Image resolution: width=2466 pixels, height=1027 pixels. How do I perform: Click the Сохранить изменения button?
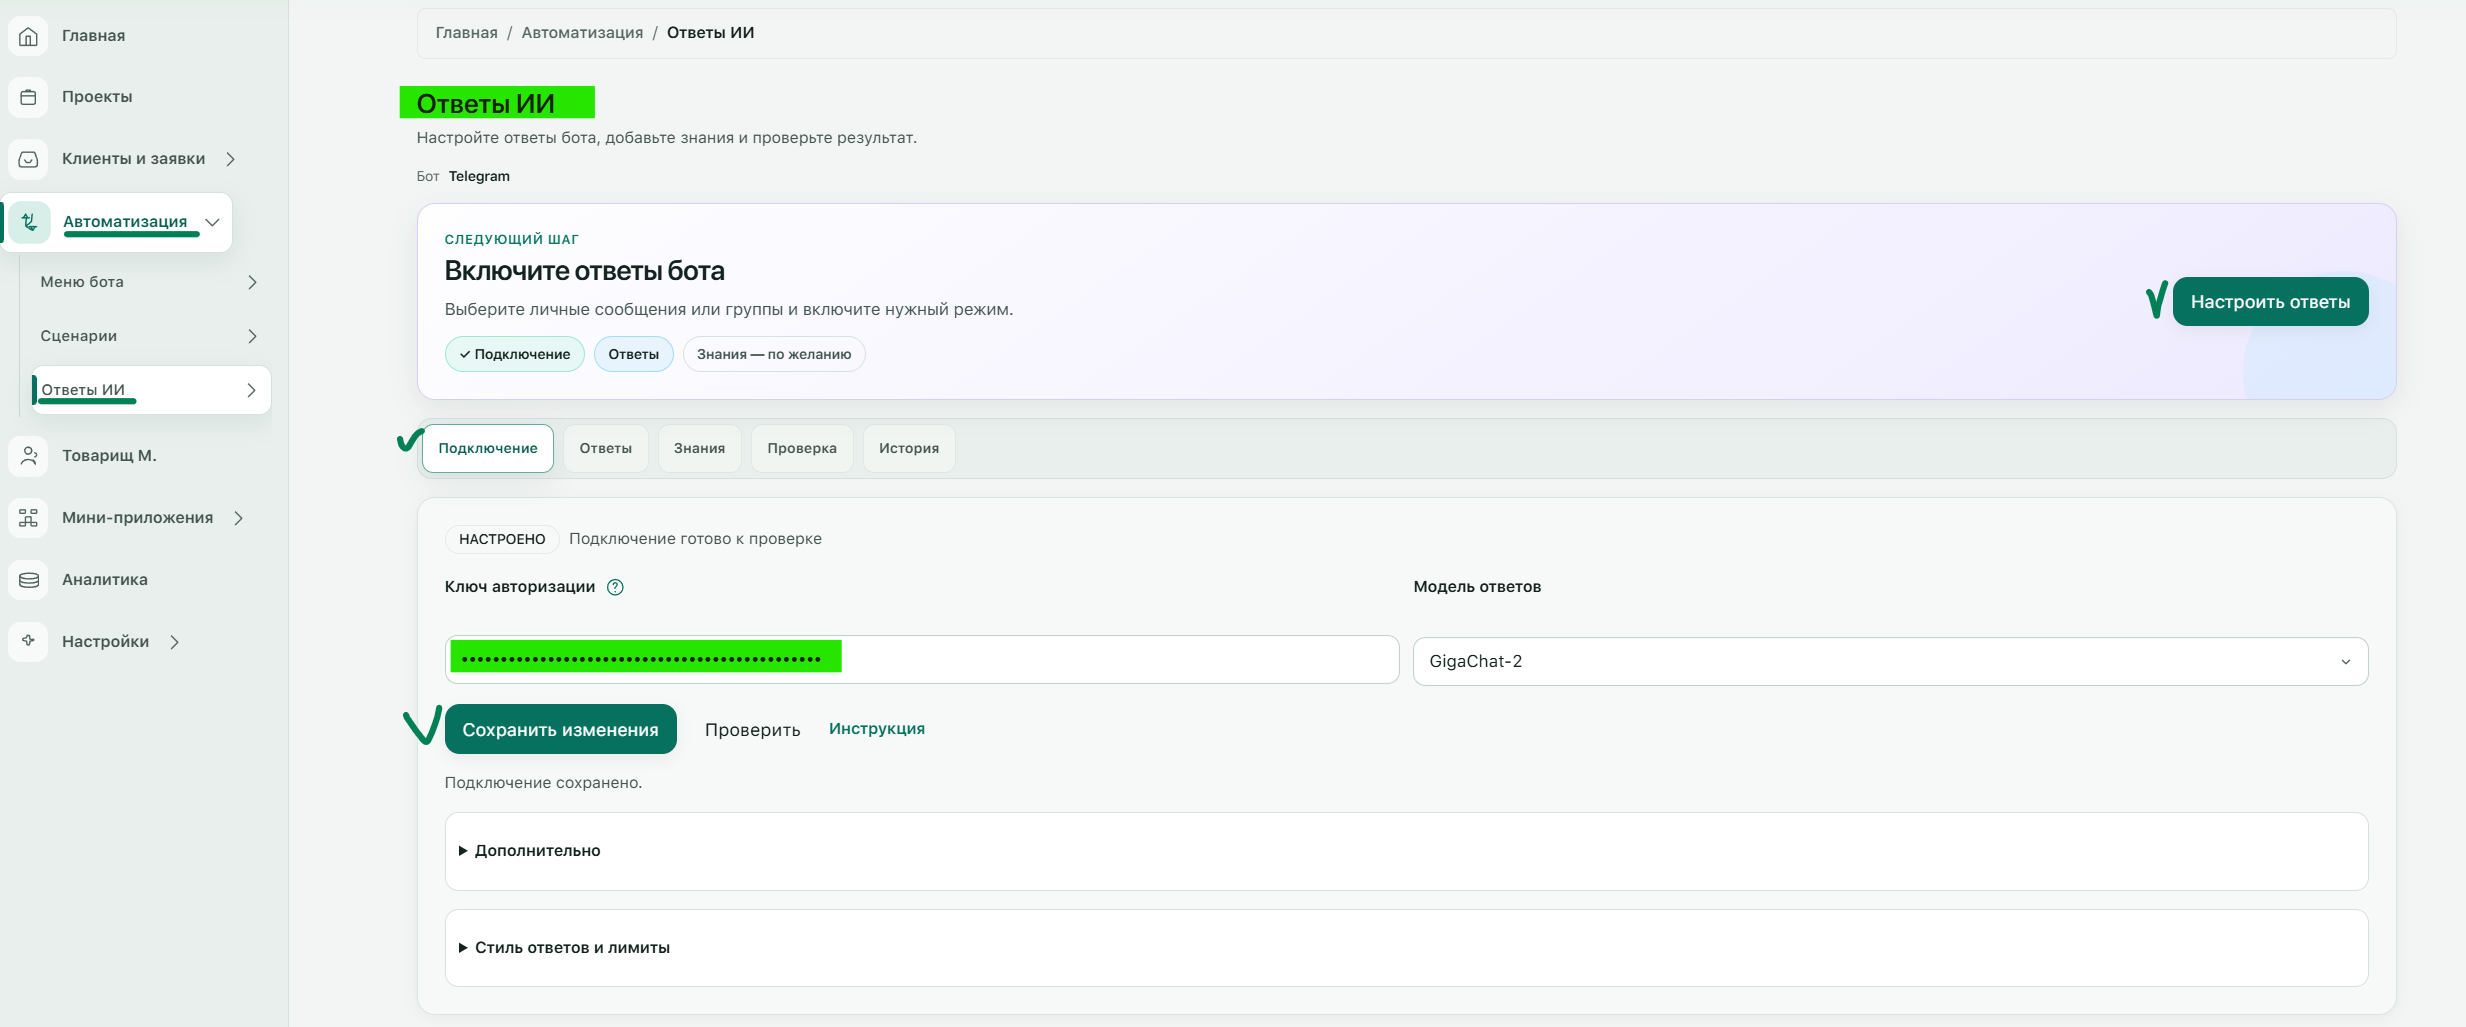(561, 730)
